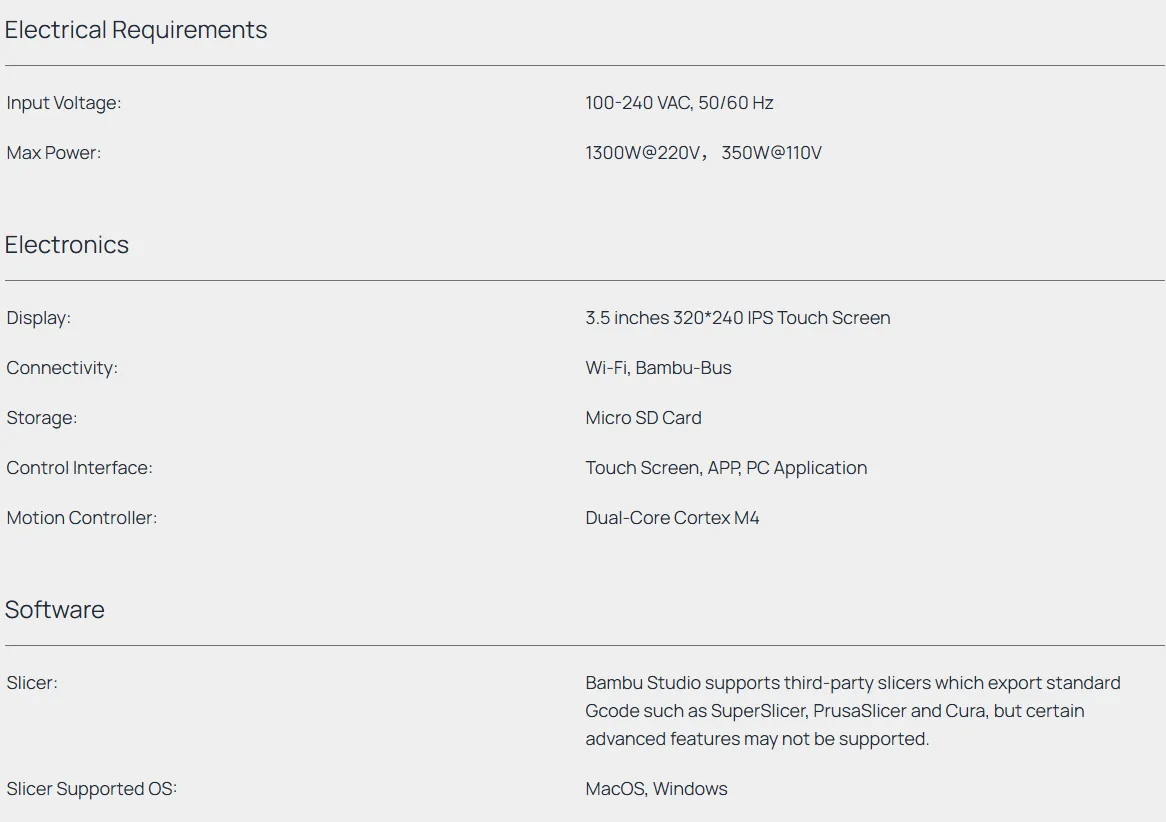Click the Input Voltage label
Image resolution: width=1166 pixels, height=822 pixels.
(64, 103)
